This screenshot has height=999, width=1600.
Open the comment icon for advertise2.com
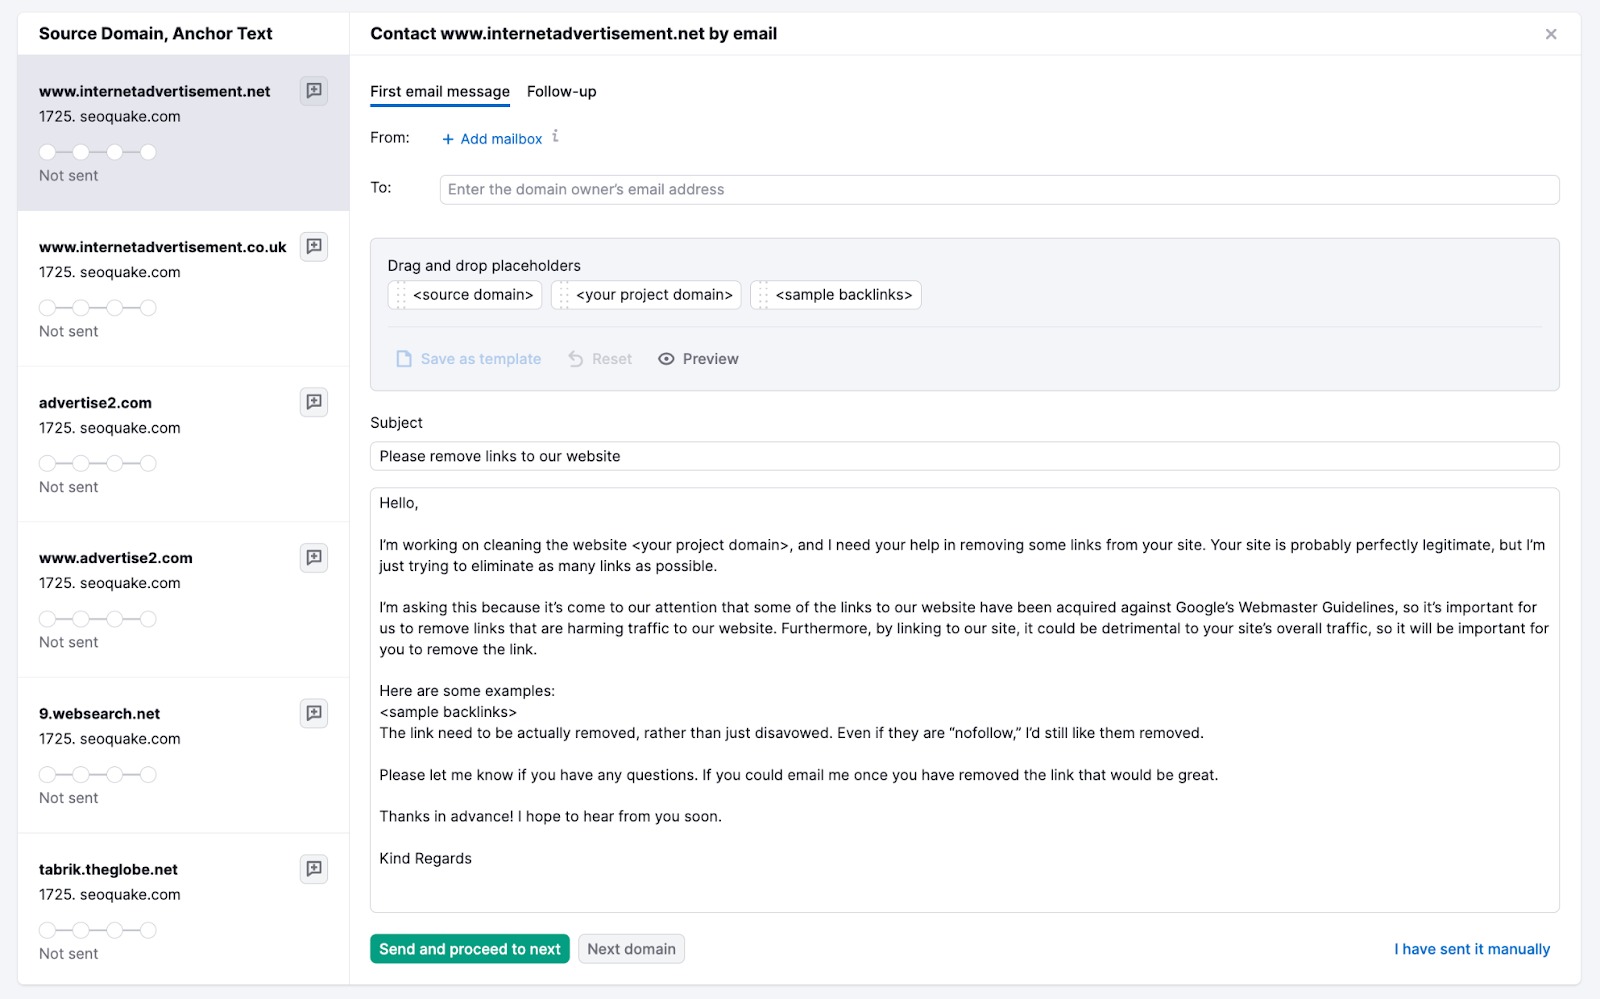[x=314, y=402]
